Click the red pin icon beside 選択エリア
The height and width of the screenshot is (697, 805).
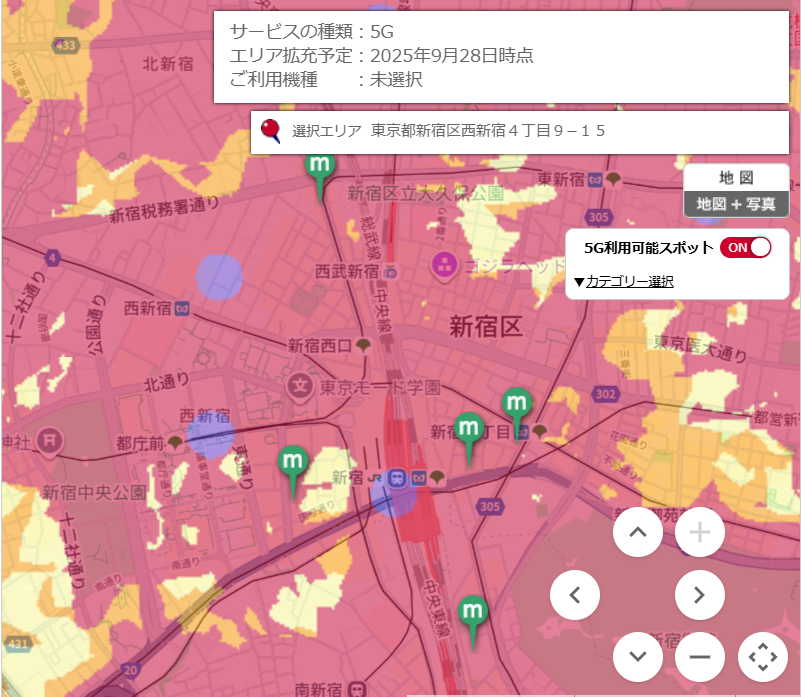coord(270,131)
